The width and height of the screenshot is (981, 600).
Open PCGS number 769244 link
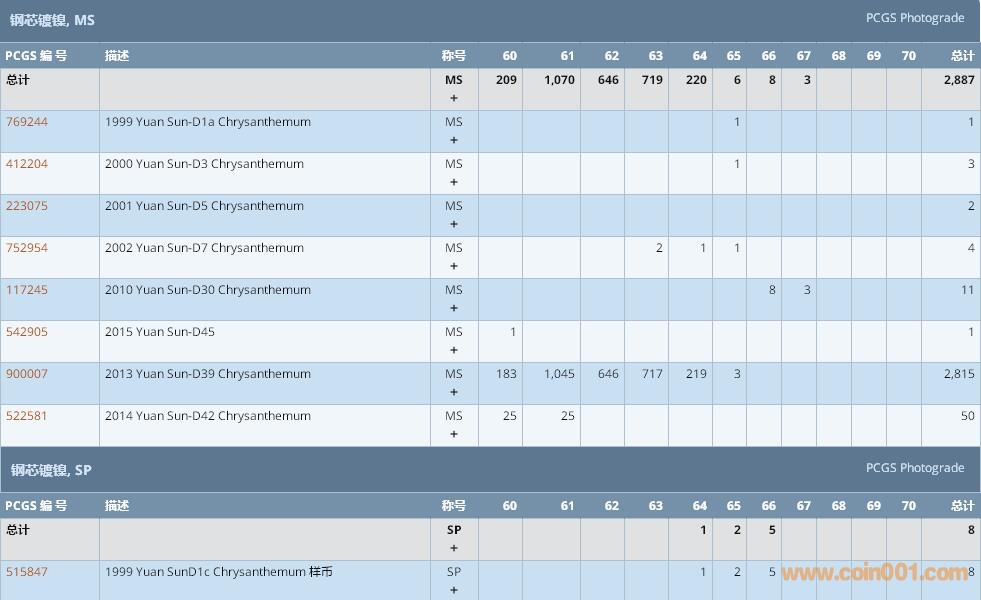coord(27,122)
